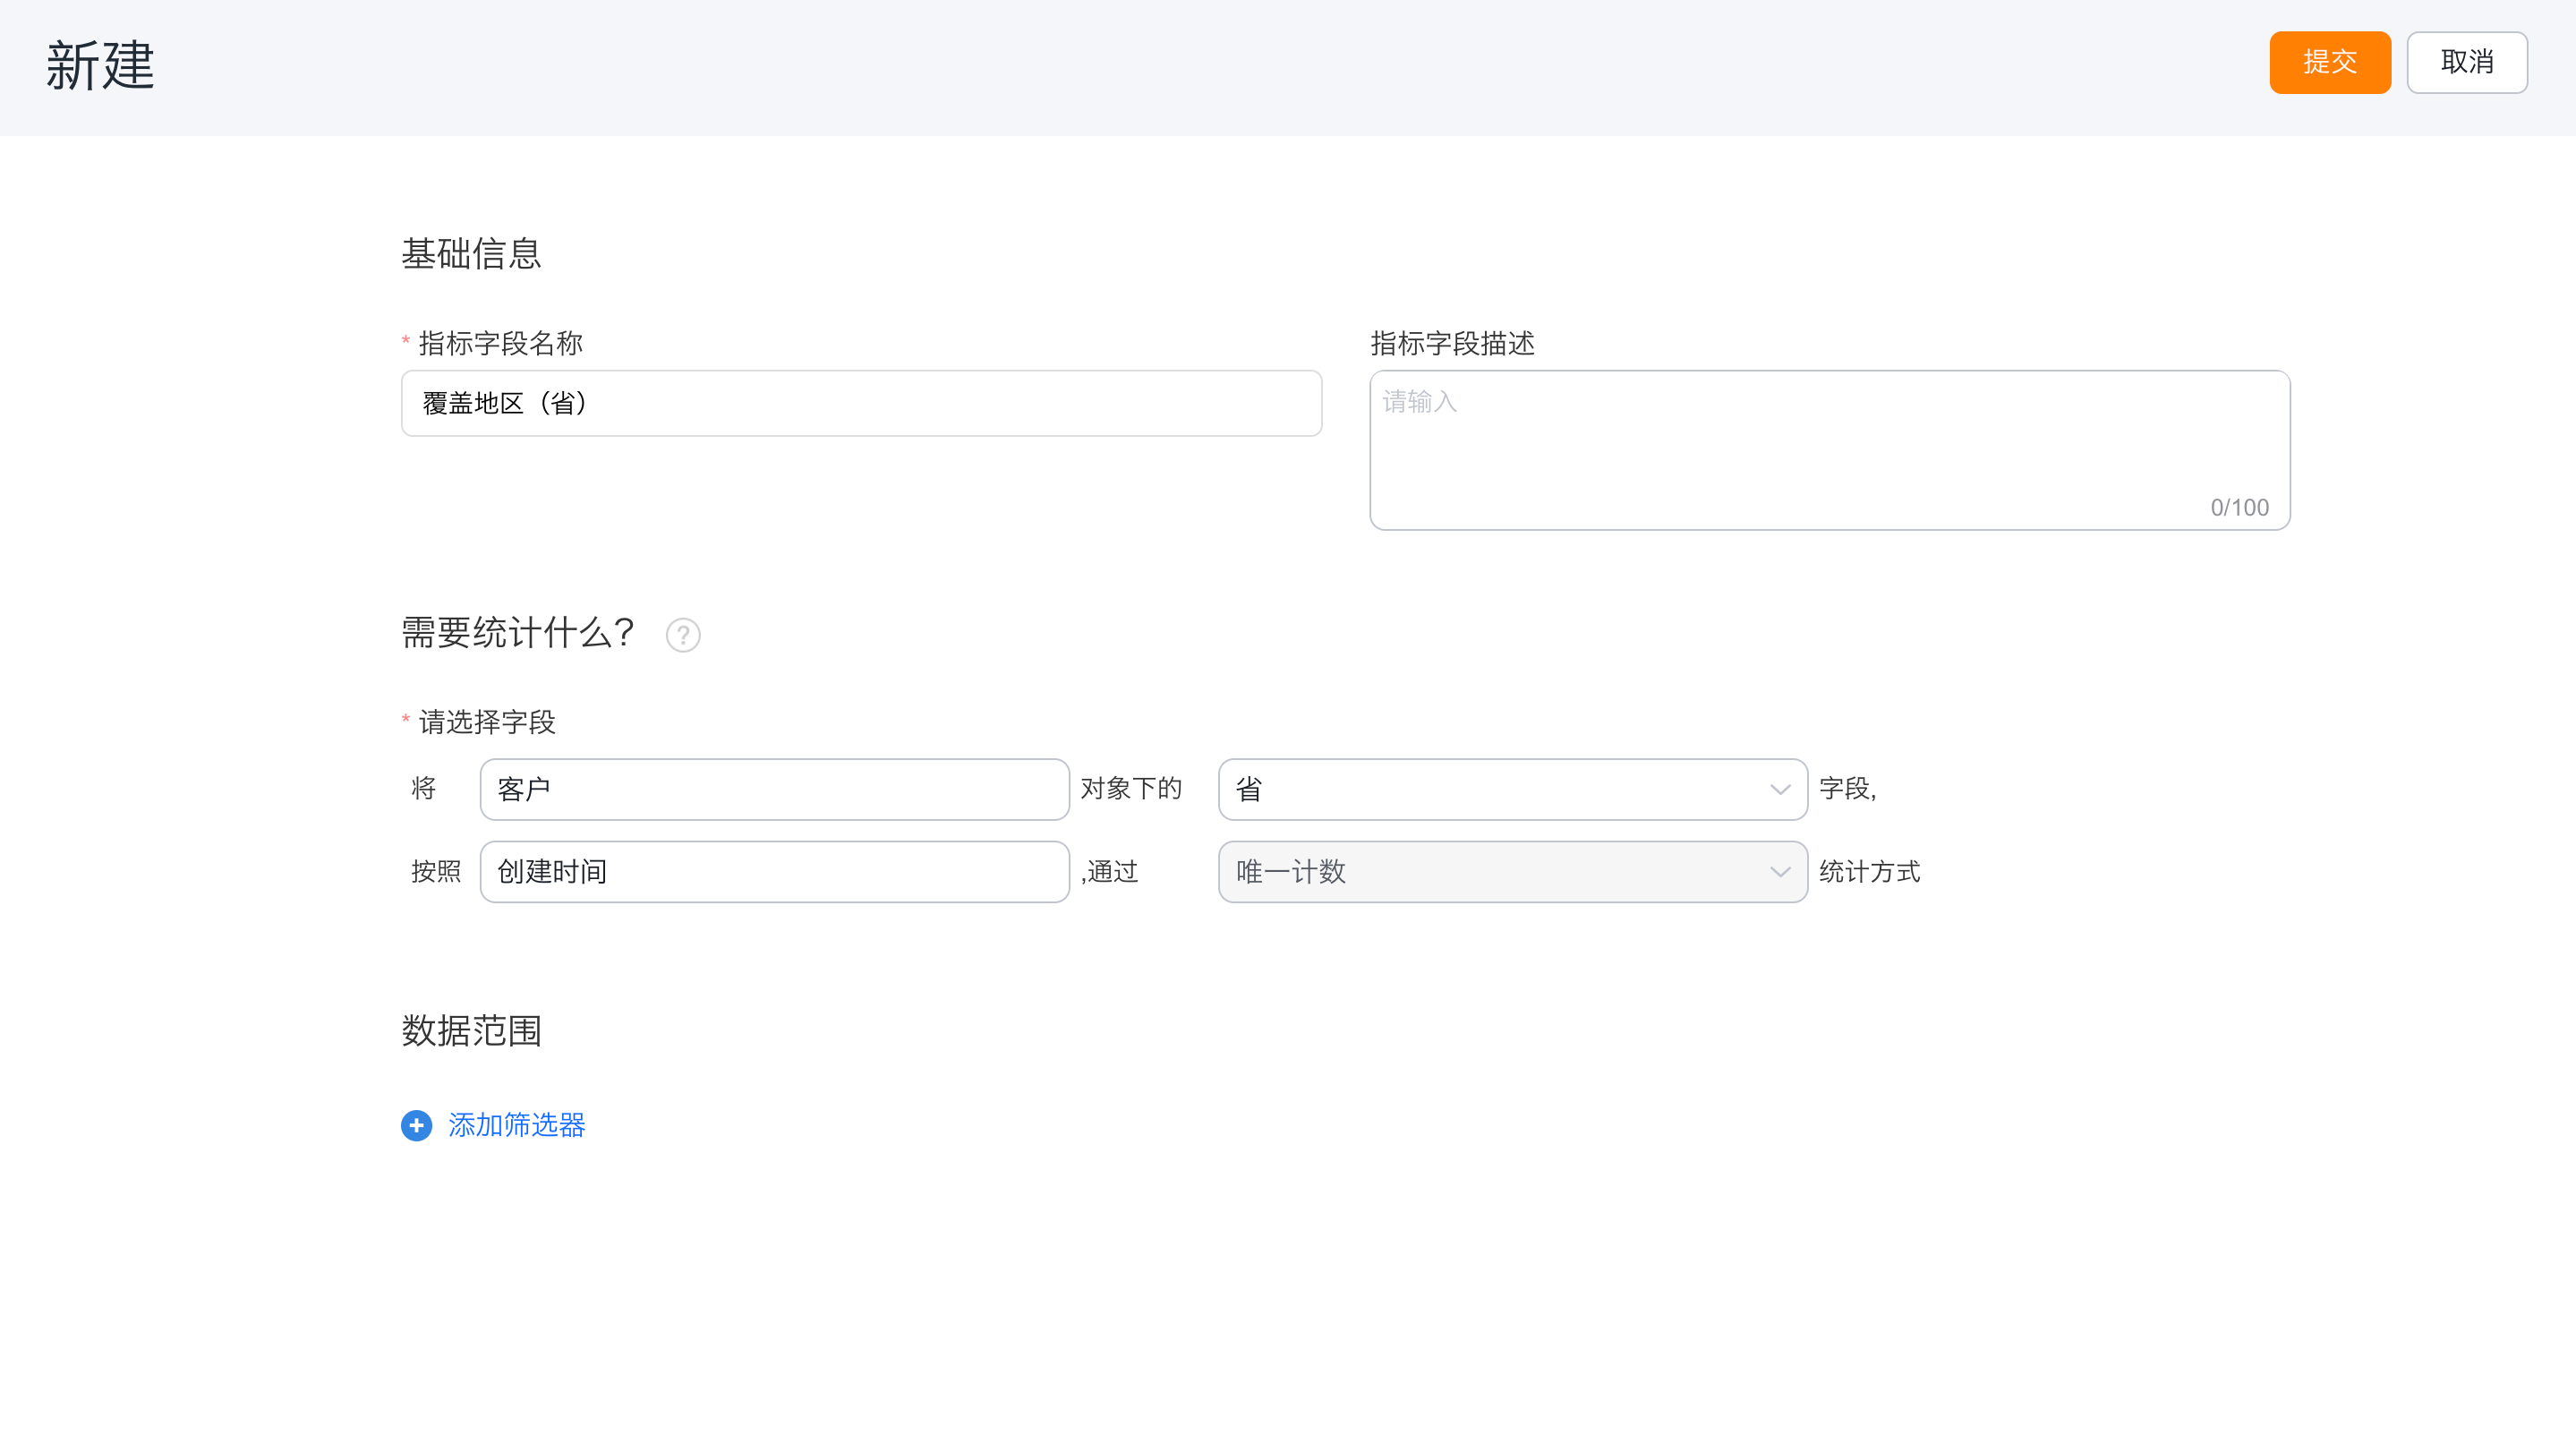This screenshot has width=2576, height=1452.
Task: Click the 基础信息 section heading
Action: (x=471, y=254)
